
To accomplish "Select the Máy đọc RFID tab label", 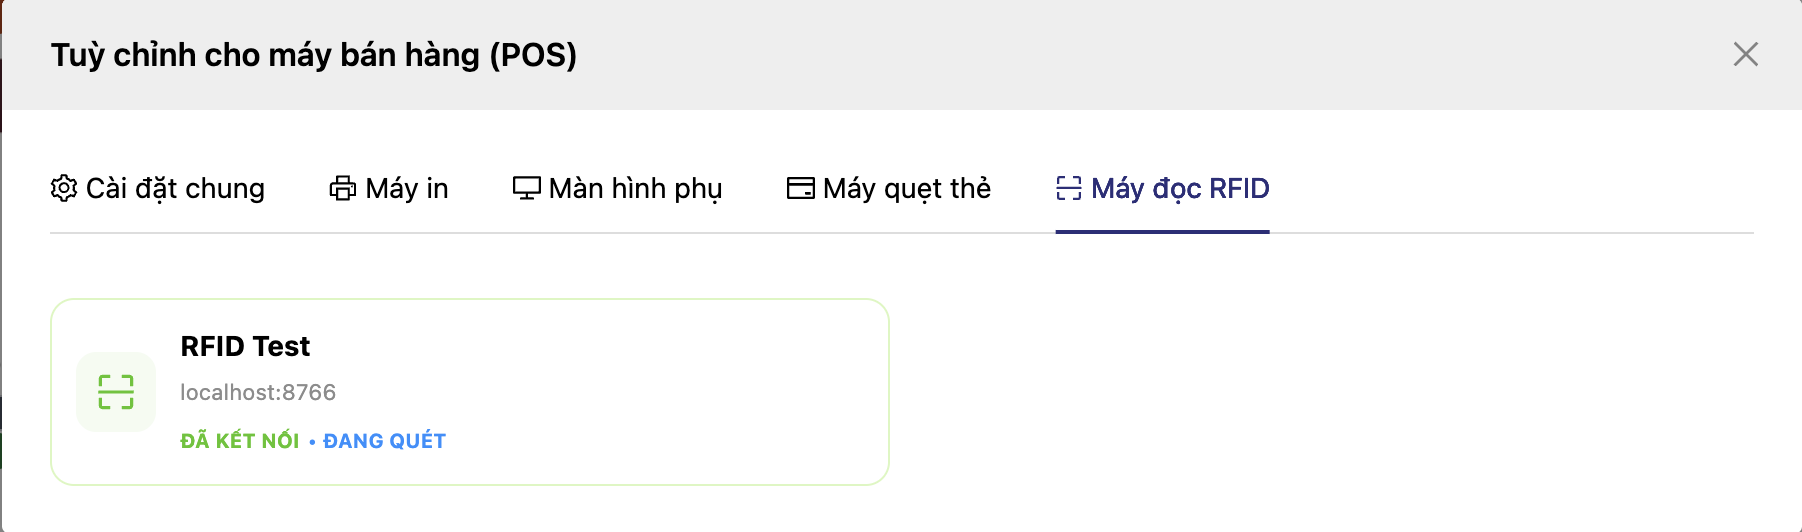I will 1180,188.
